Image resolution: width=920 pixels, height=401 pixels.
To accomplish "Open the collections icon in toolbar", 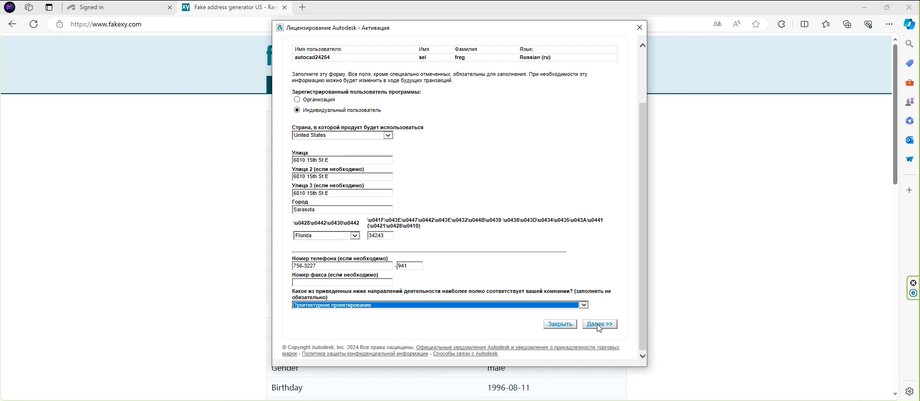I will coord(847,24).
